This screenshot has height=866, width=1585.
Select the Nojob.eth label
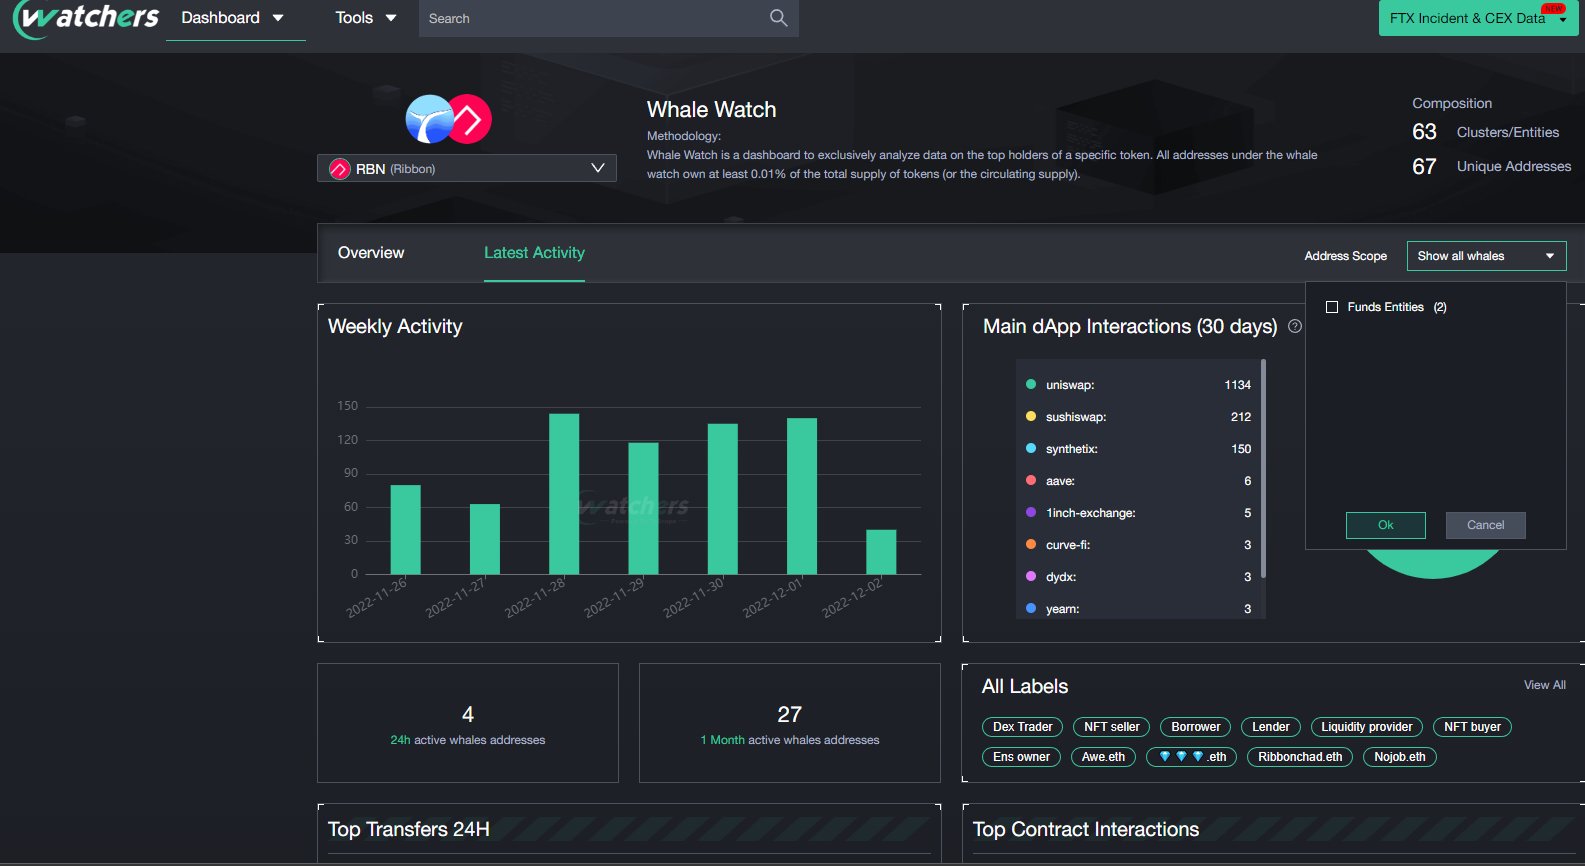pyautogui.click(x=1400, y=757)
